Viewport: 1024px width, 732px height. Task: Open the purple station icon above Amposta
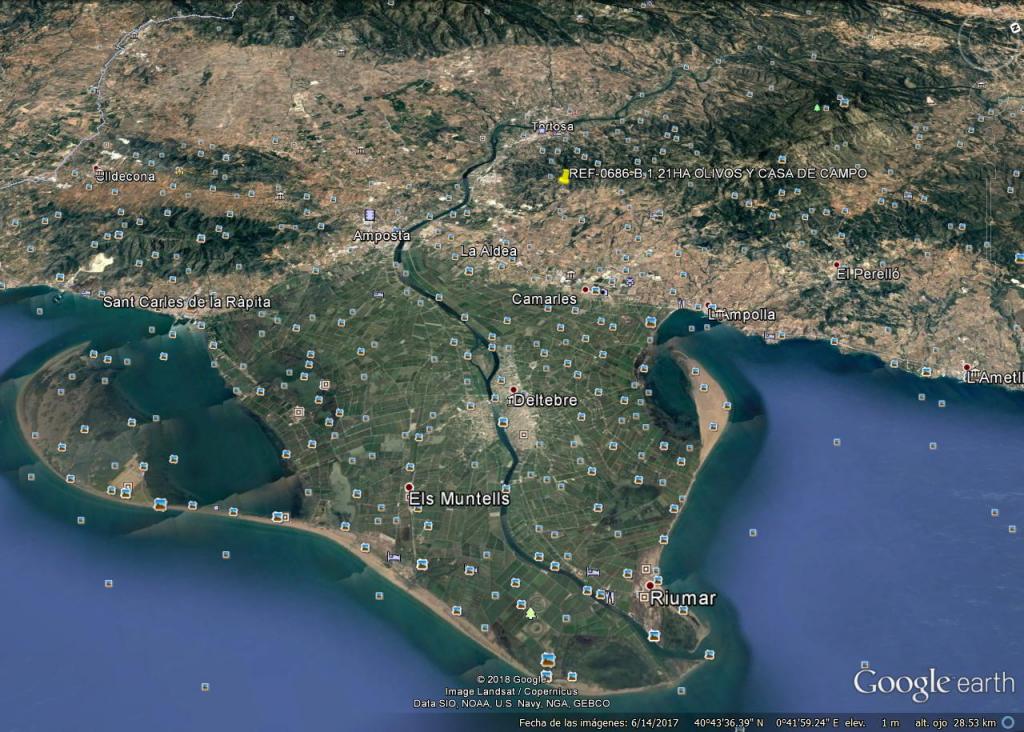(x=369, y=215)
